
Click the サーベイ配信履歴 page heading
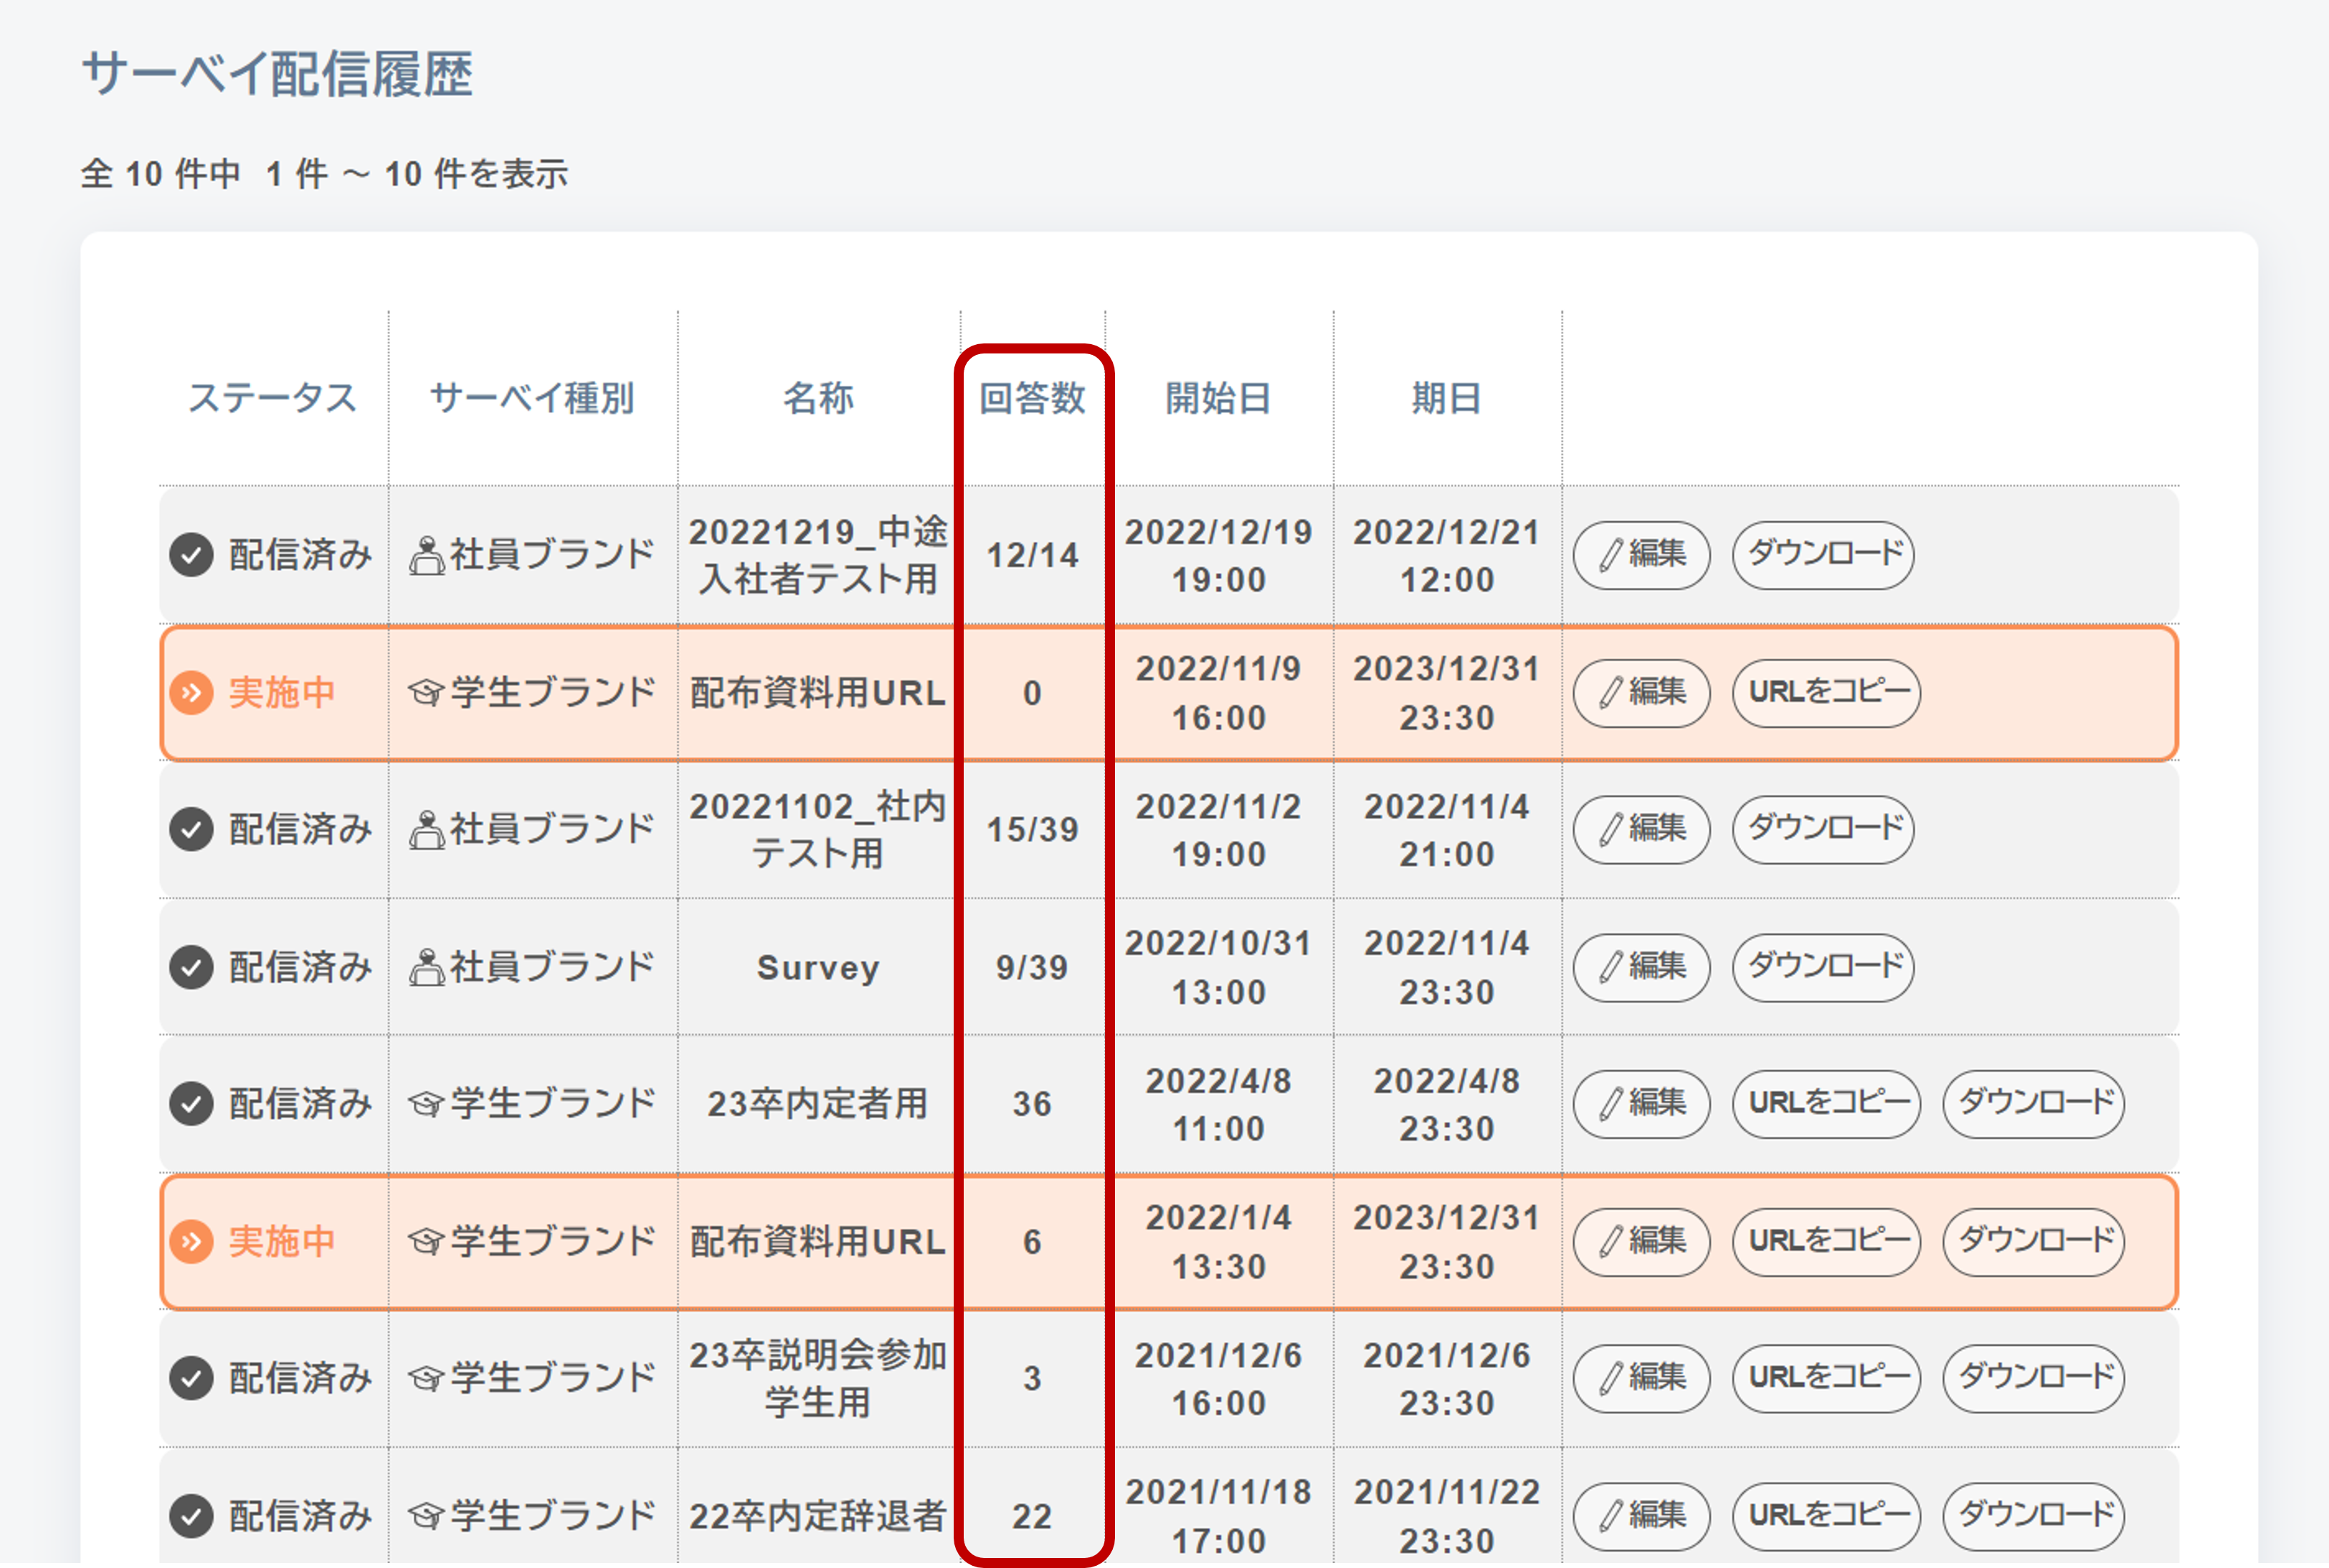pos(277,74)
